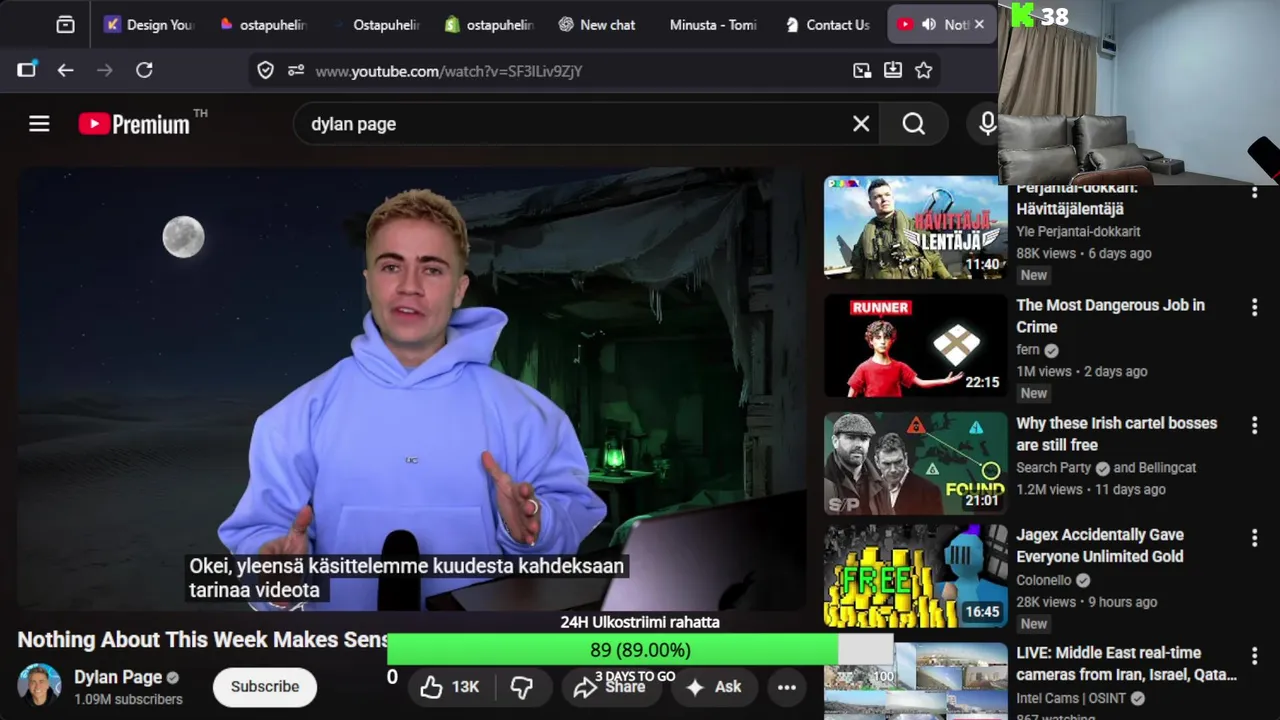Switch to the New chat tab
Viewport: 1280px width, 720px height.
pyautogui.click(x=597, y=25)
